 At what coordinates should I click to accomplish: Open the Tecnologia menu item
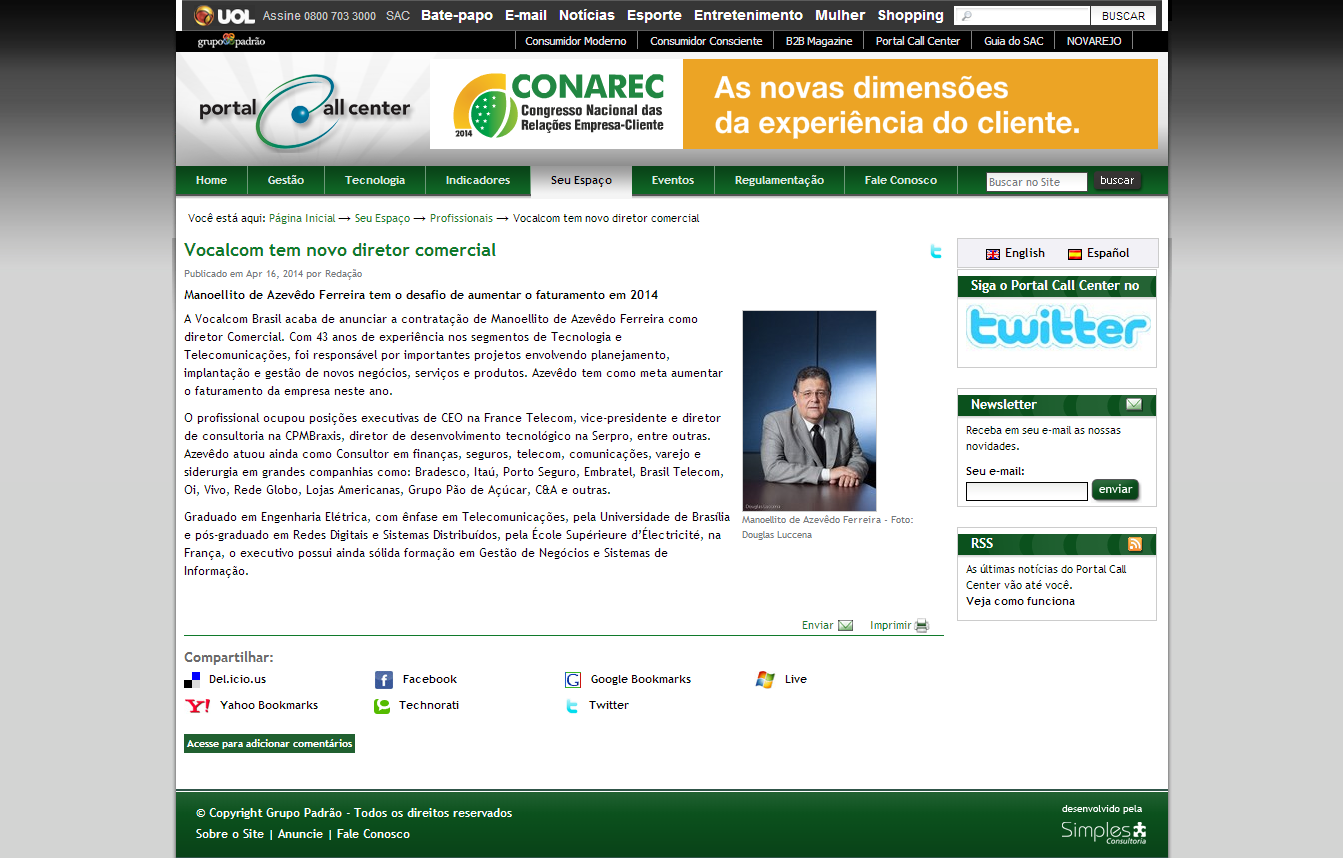375,180
